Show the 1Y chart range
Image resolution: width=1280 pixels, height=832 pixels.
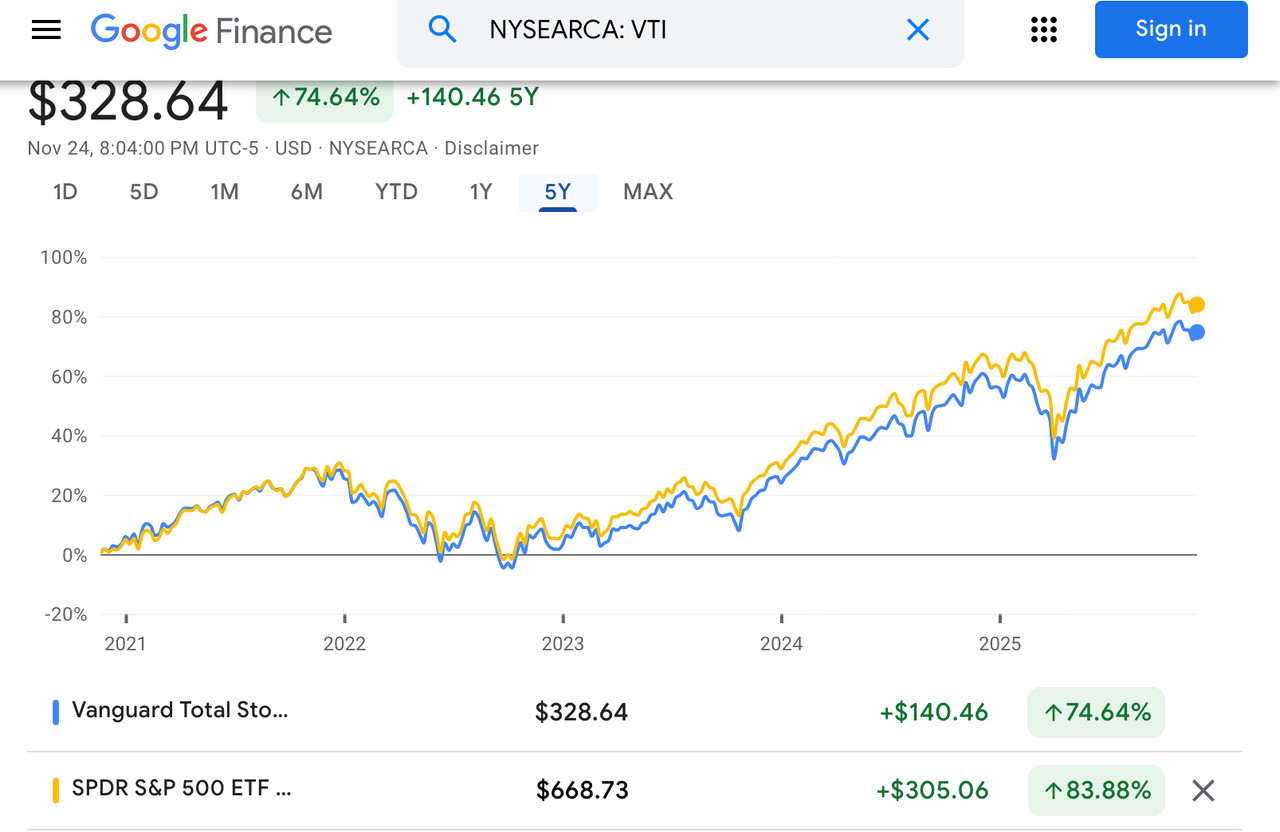click(x=481, y=192)
